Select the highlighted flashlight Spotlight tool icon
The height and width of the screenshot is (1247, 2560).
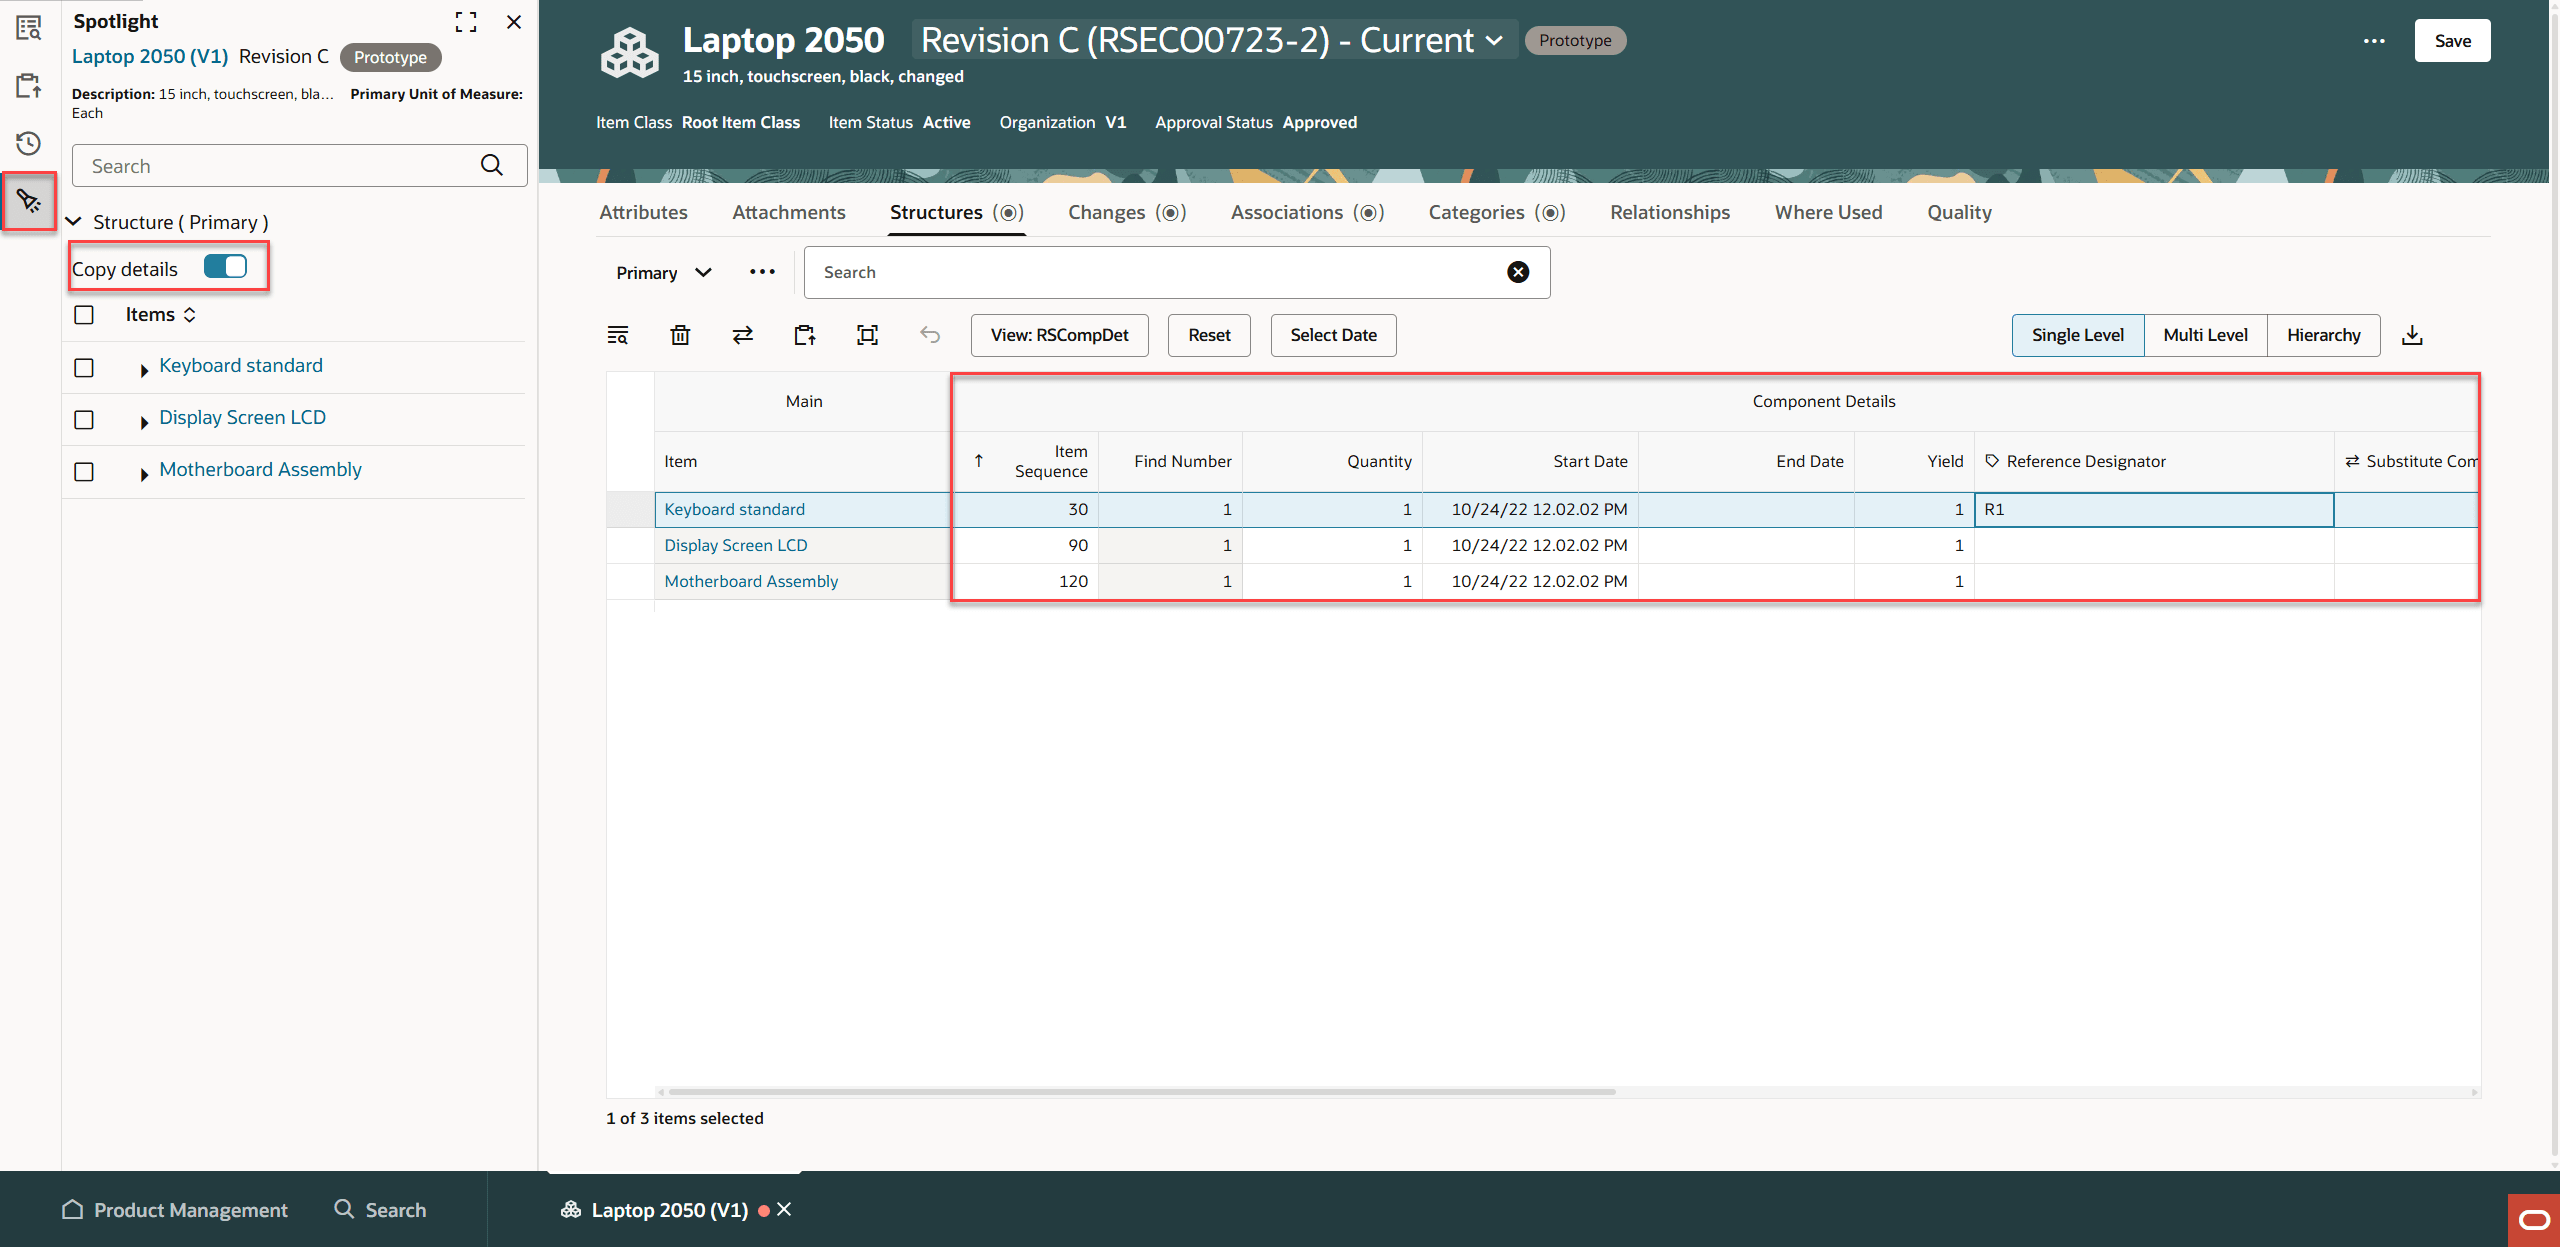tap(28, 200)
